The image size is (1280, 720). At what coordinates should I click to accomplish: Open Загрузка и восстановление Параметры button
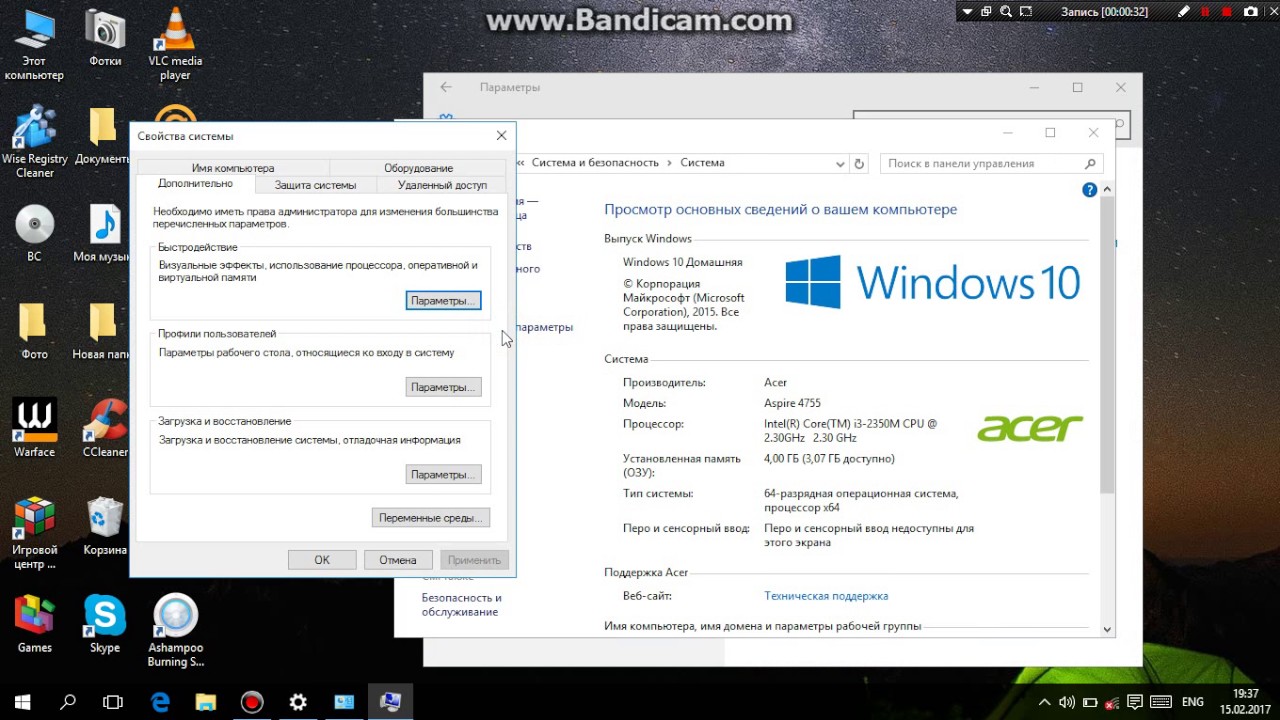tap(443, 474)
